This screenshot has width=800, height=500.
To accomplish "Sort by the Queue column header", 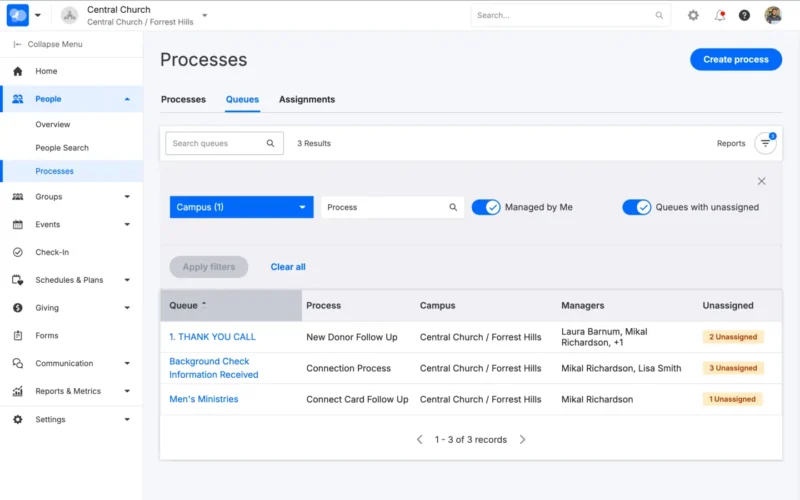I will [x=231, y=305].
